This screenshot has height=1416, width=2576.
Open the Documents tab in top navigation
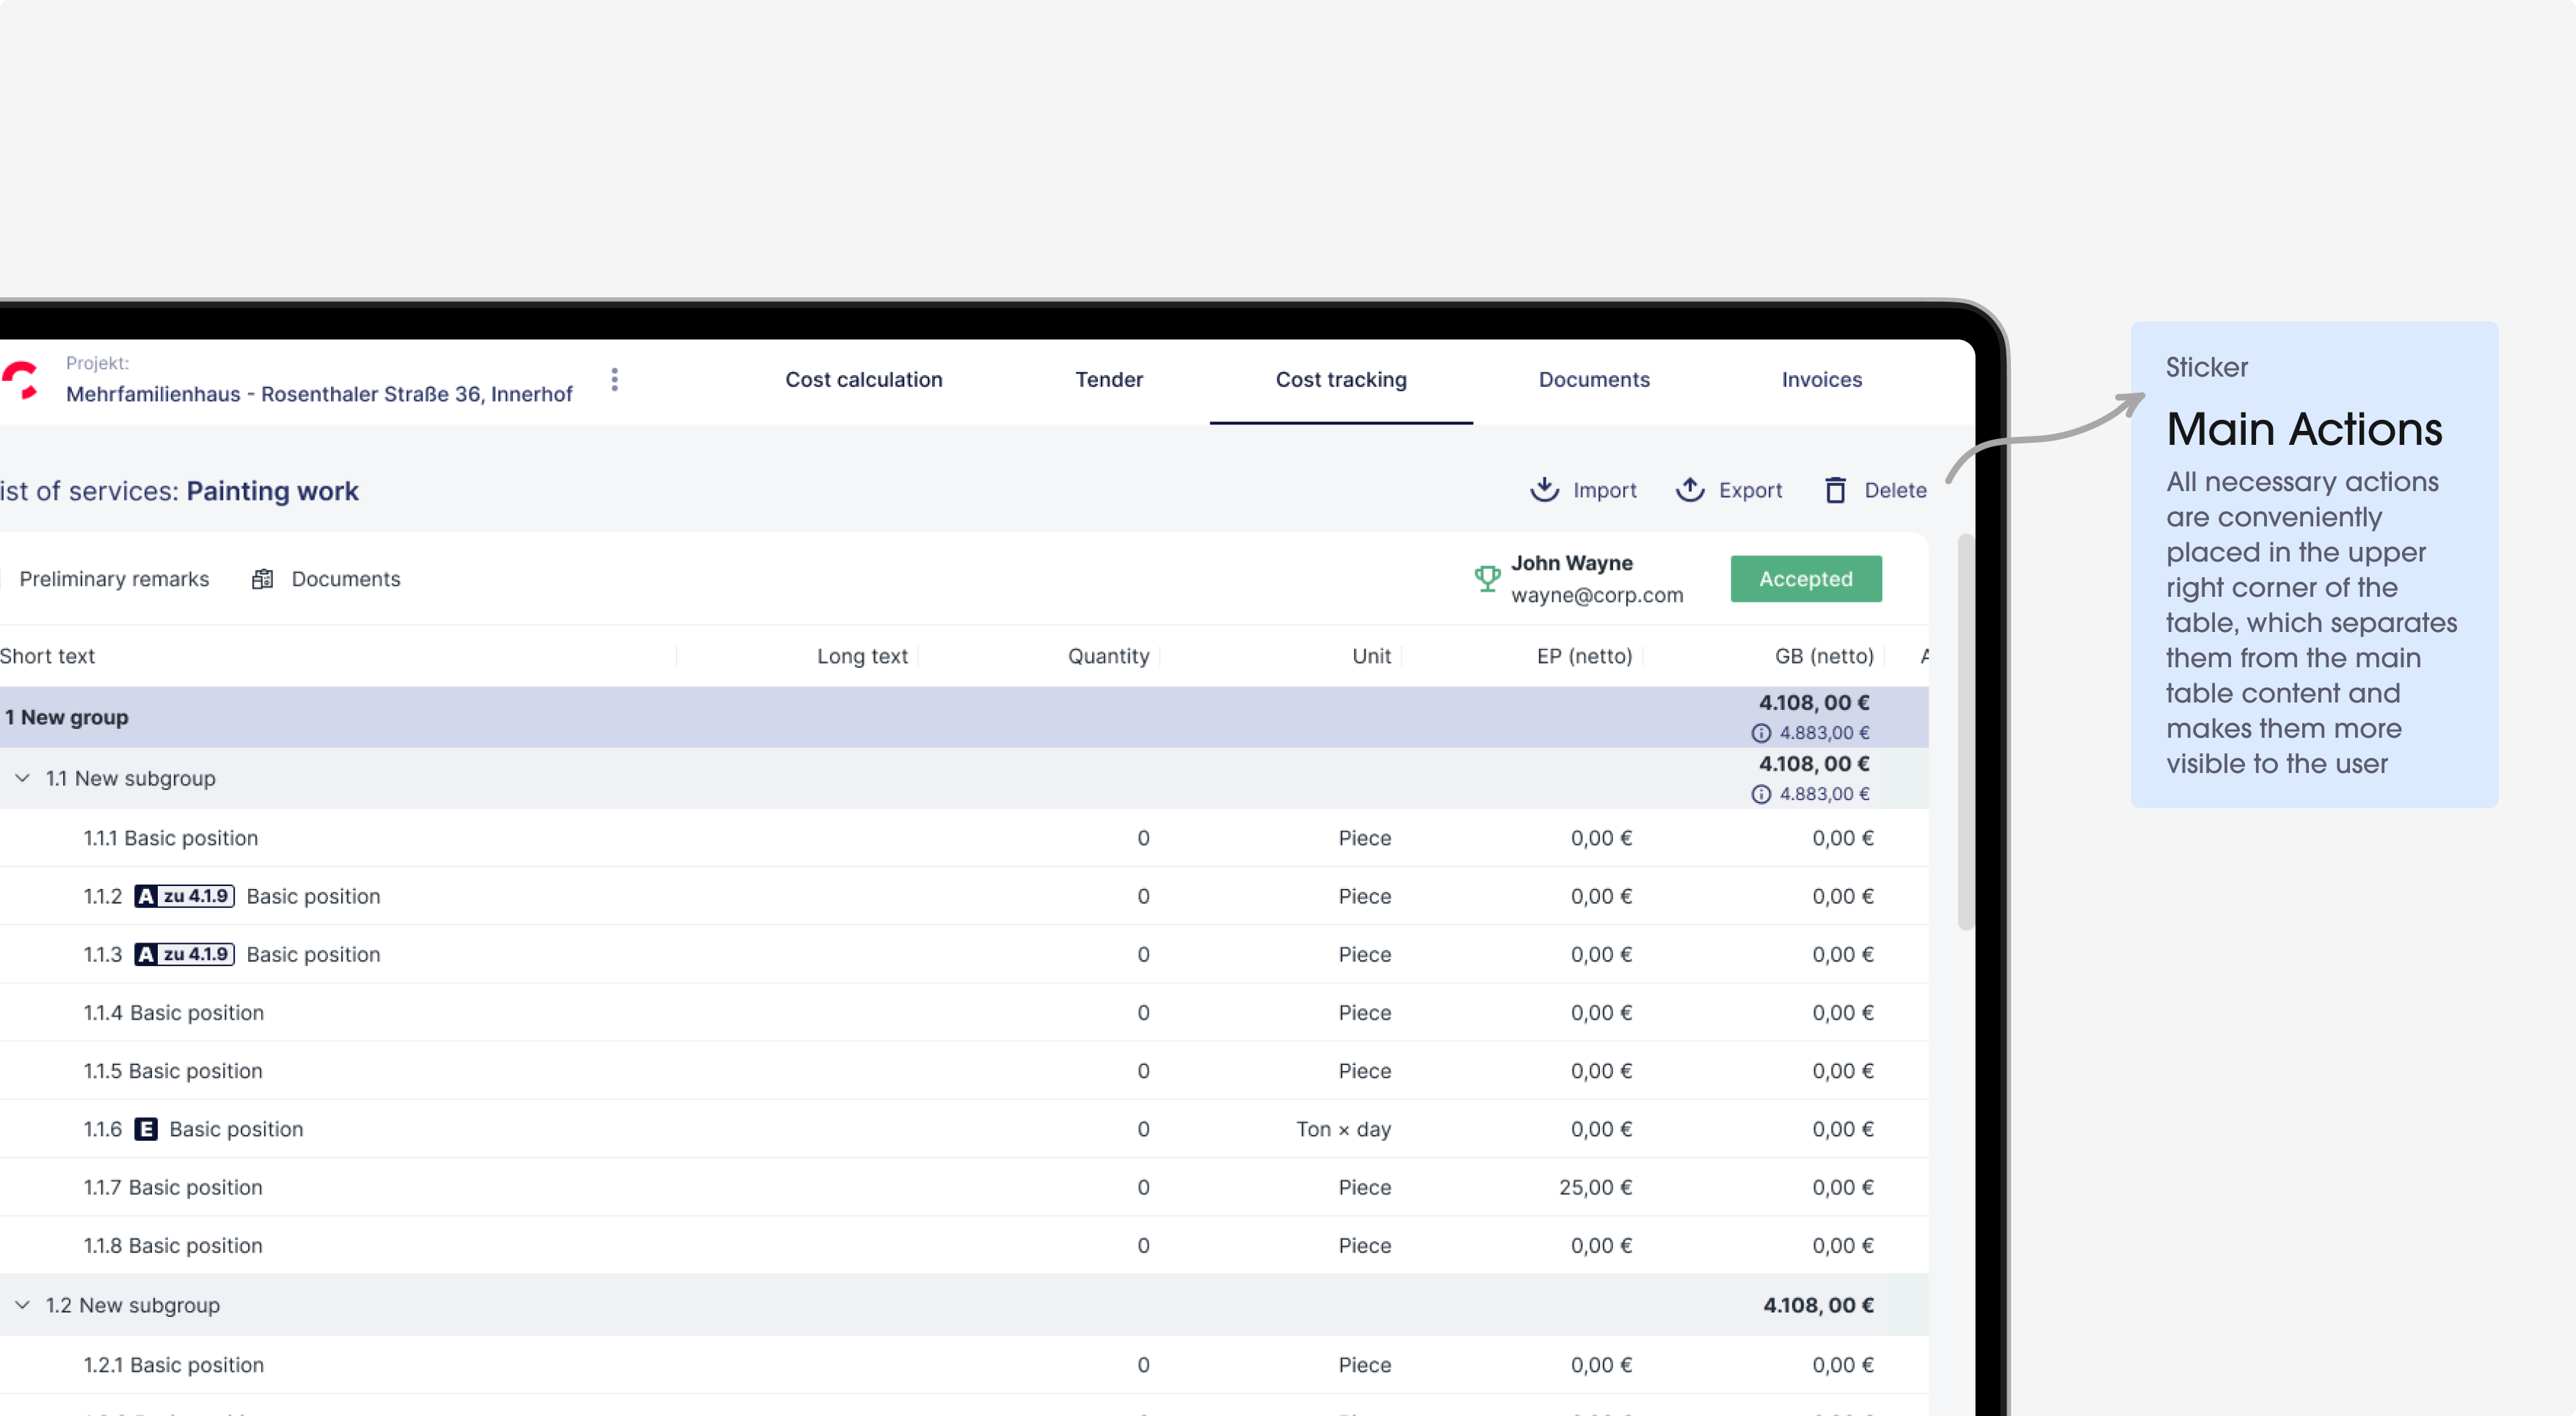(x=1594, y=380)
